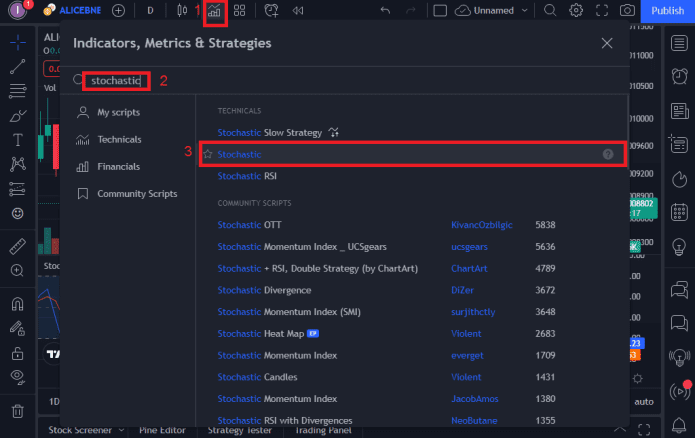Add the Stochastic Heat Map script
This screenshot has height=438, width=695.
click(x=261, y=333)
